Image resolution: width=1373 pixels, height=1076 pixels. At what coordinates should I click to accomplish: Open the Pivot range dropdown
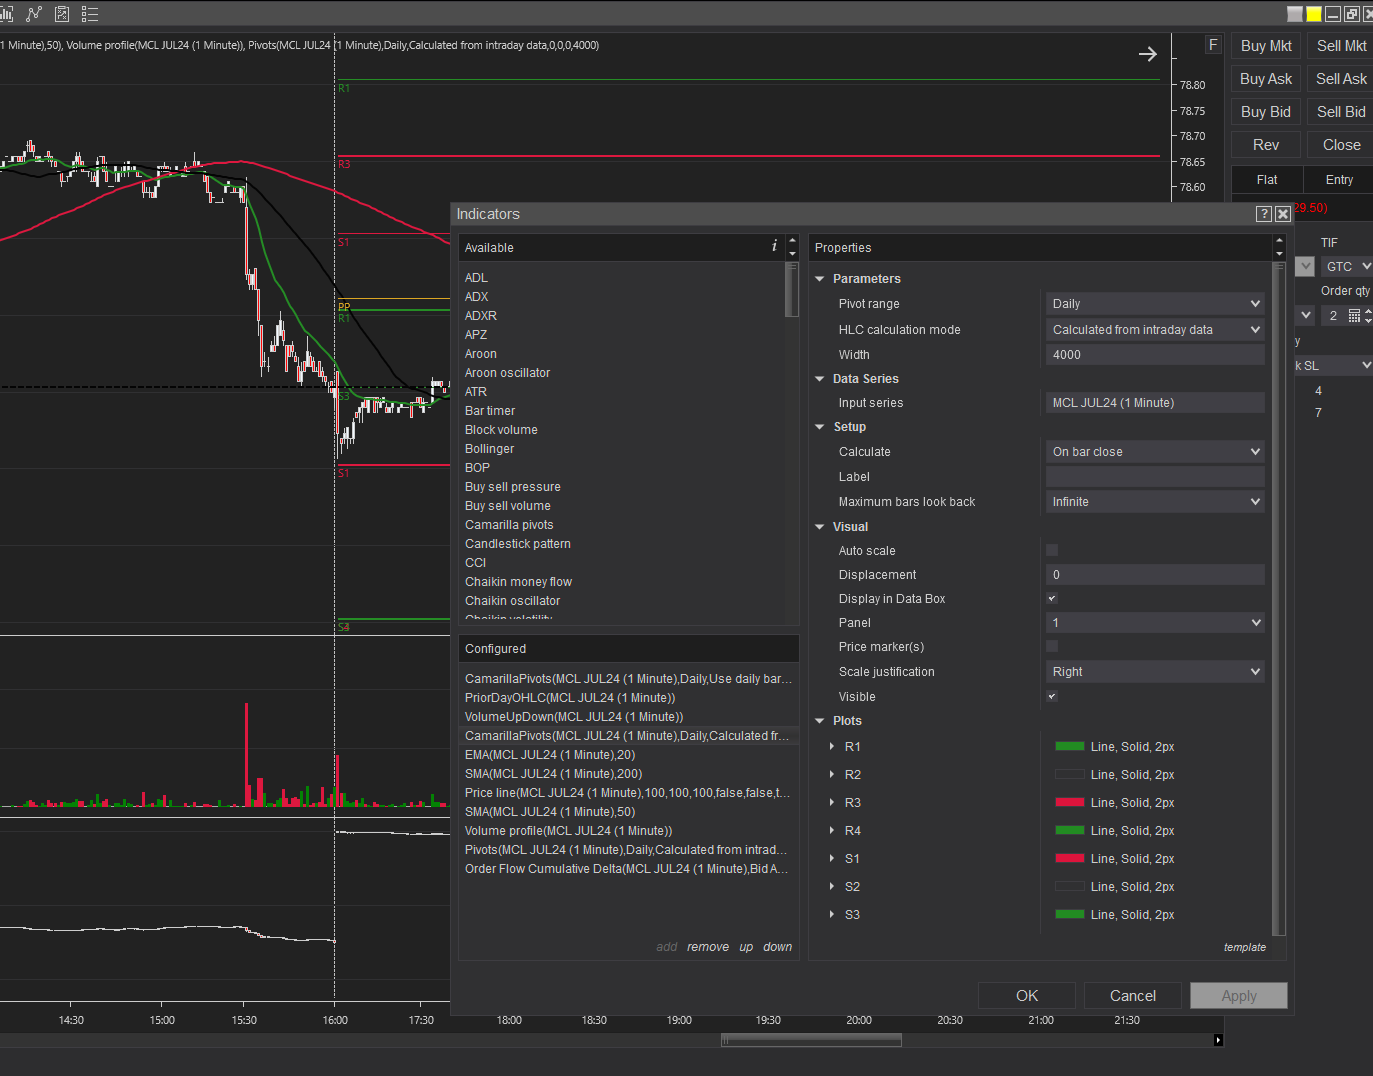coord(1155,304)
